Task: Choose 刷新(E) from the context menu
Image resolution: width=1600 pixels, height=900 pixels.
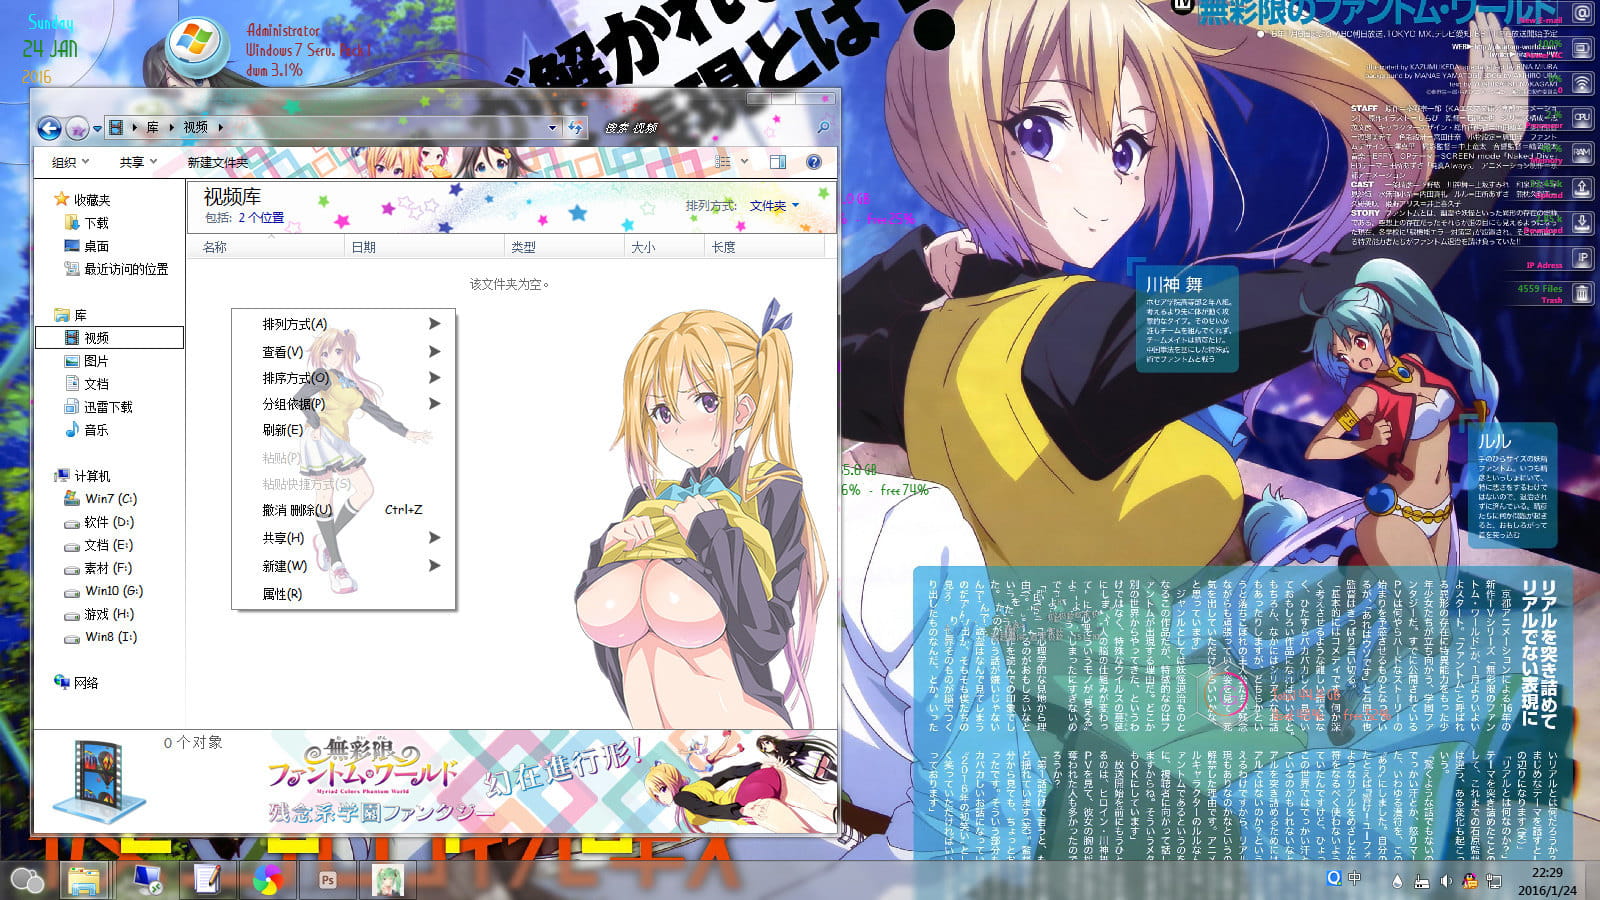Action: (344, 430)
